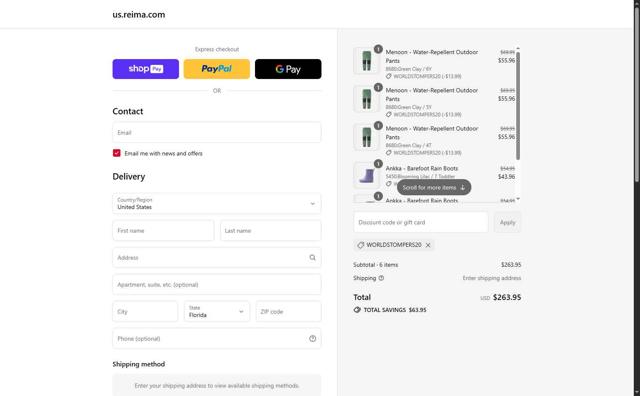Select Google Pay express checkout
This screenshot has height=396, width=640.
pyautogui.click(x=288, y=69)
